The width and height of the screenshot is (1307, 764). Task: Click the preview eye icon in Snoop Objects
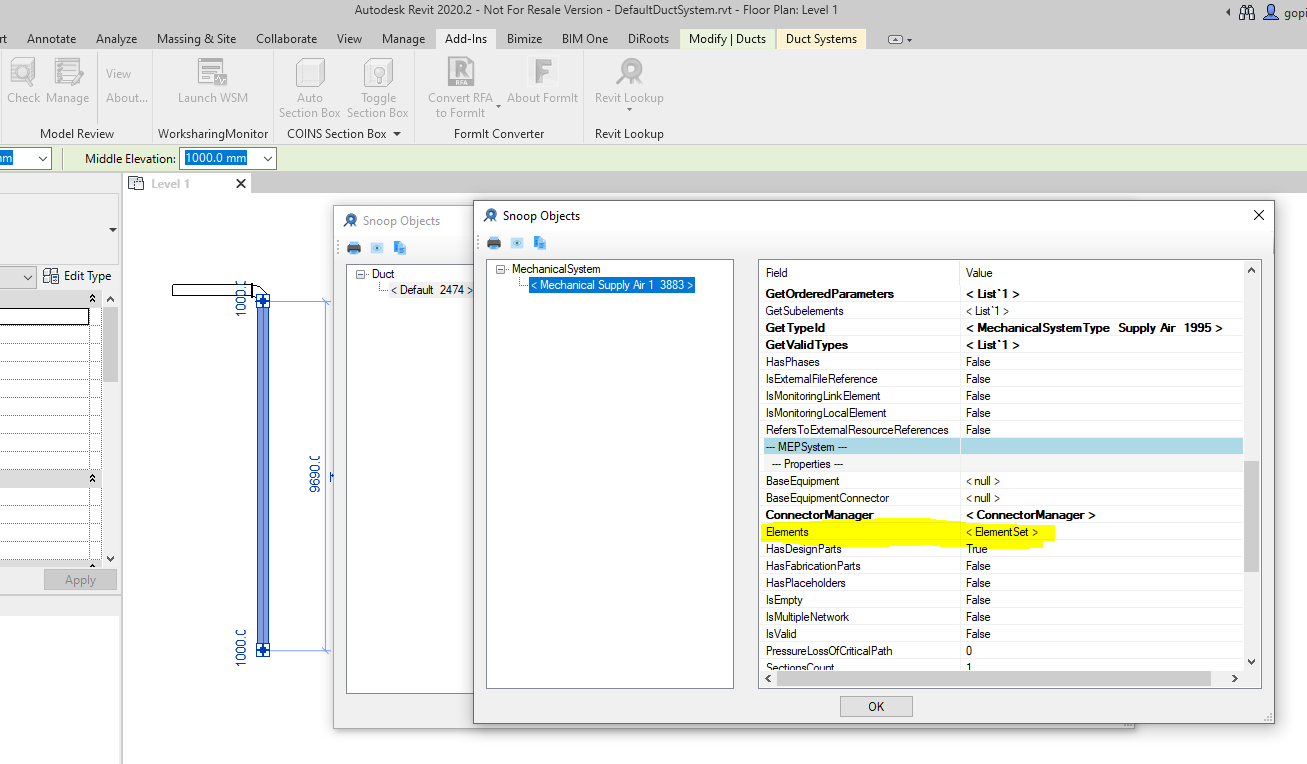[516, 242]
